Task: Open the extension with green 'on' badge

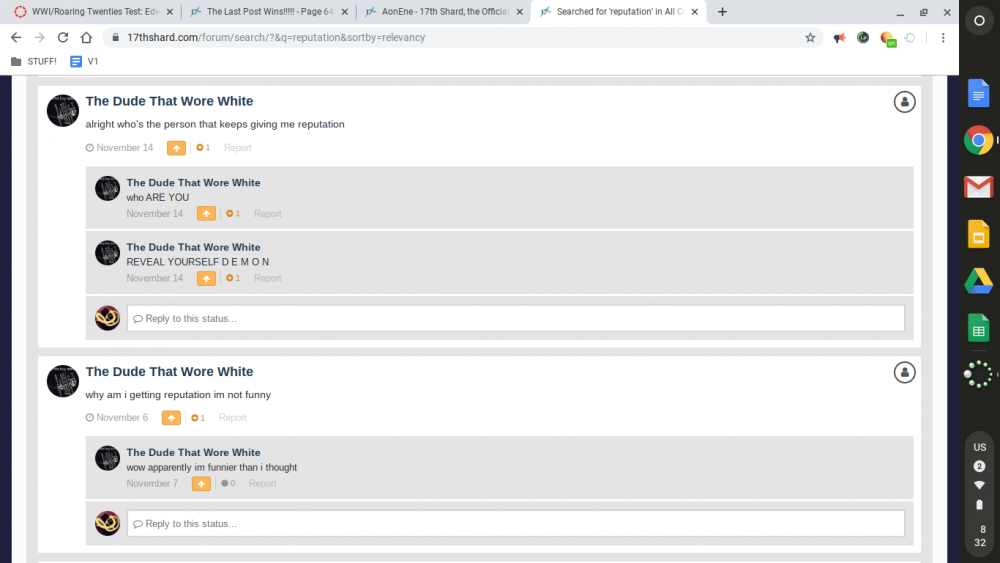Action: click(x=888, y=39)
